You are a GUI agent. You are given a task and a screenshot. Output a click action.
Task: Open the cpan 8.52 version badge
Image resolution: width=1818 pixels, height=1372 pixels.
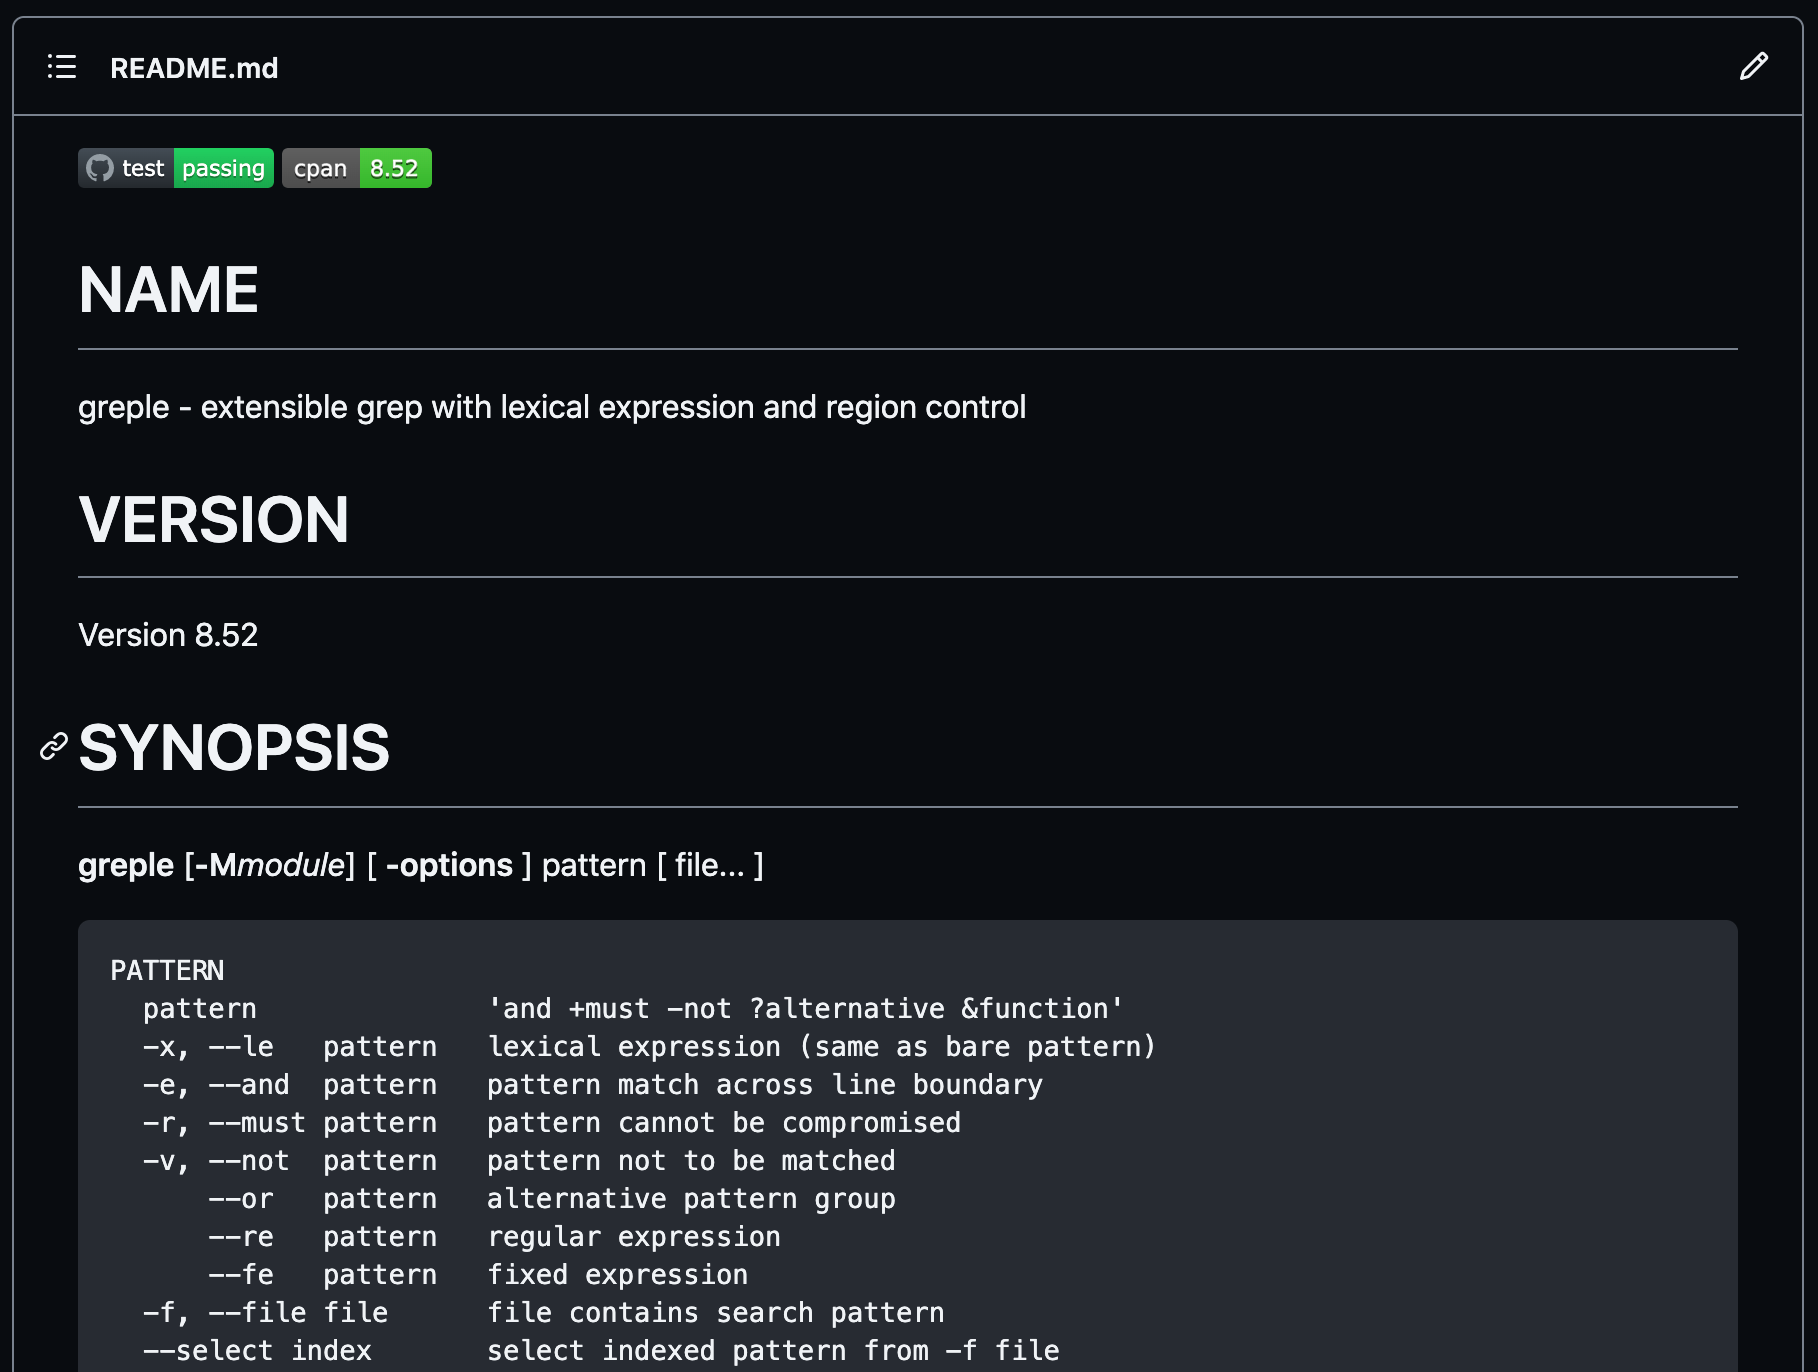(x=356, y=168)
